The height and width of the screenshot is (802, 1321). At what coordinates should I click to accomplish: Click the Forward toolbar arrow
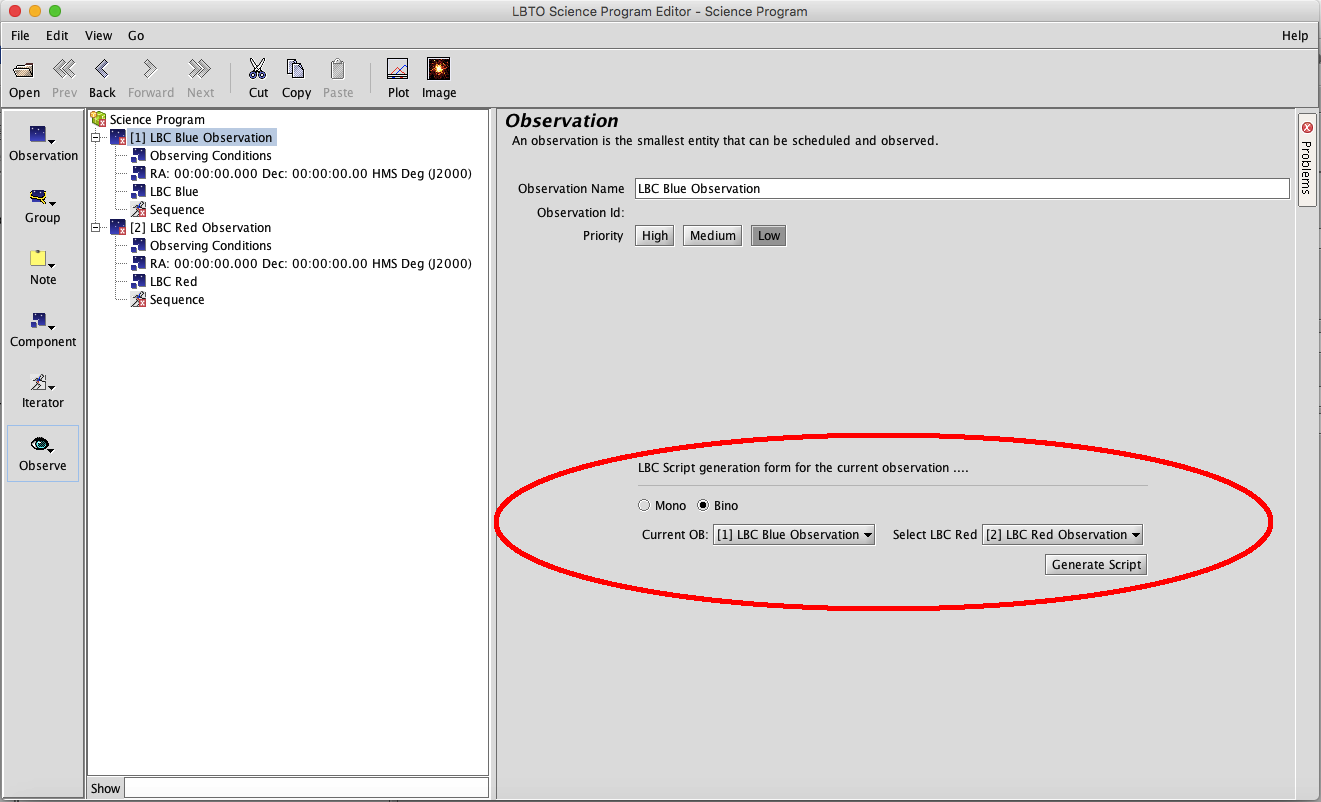(x=150, y=69)
